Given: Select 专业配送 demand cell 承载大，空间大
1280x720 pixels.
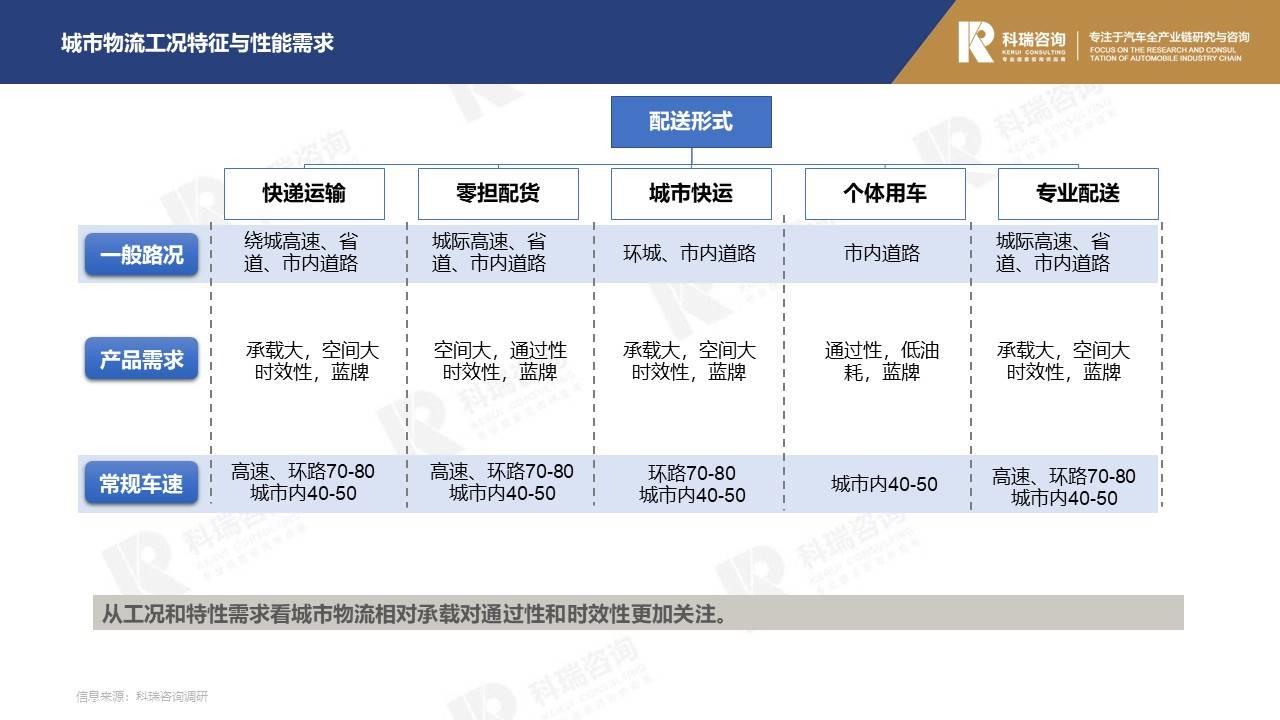Looking at the screenshot, I should click(1063, 361).
